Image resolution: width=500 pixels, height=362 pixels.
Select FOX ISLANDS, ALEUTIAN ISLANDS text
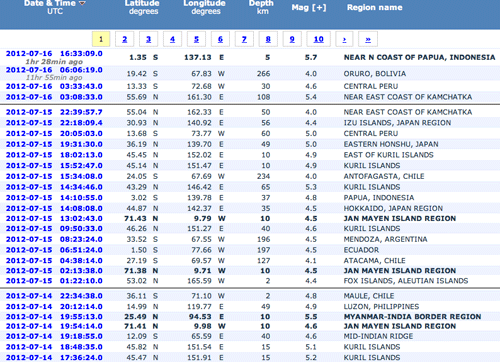406,281
